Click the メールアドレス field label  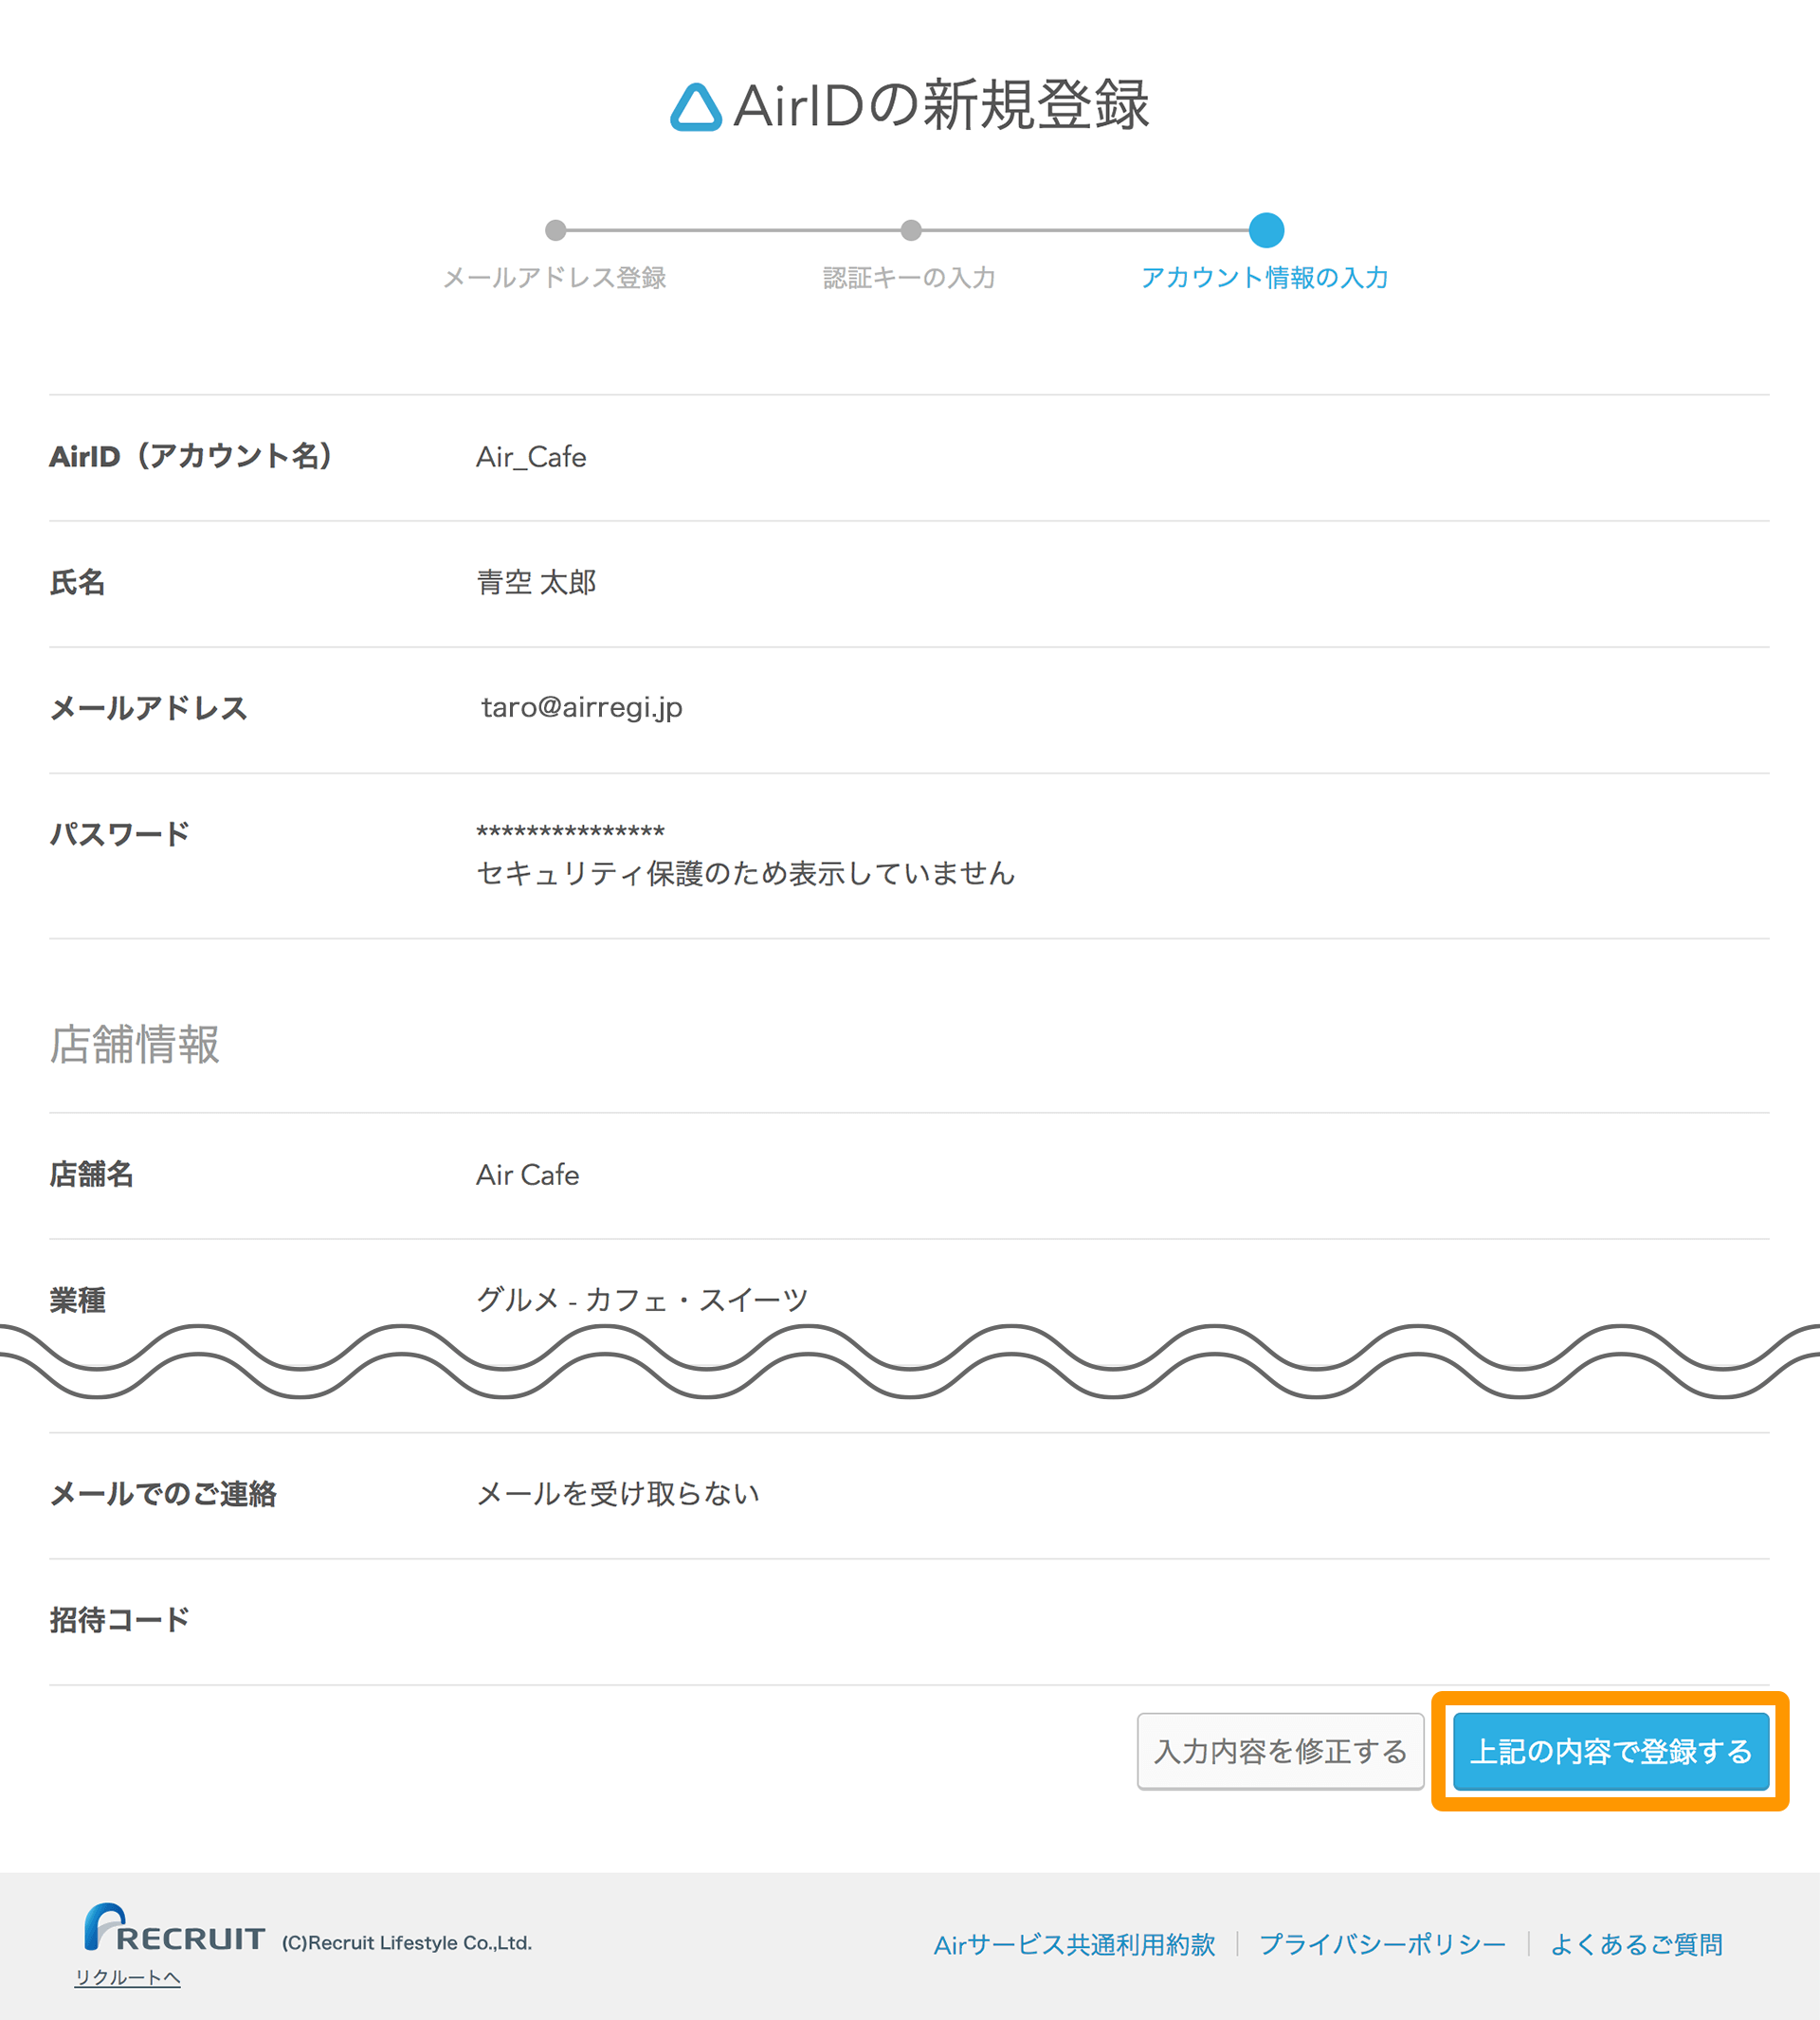pos(148,708)
